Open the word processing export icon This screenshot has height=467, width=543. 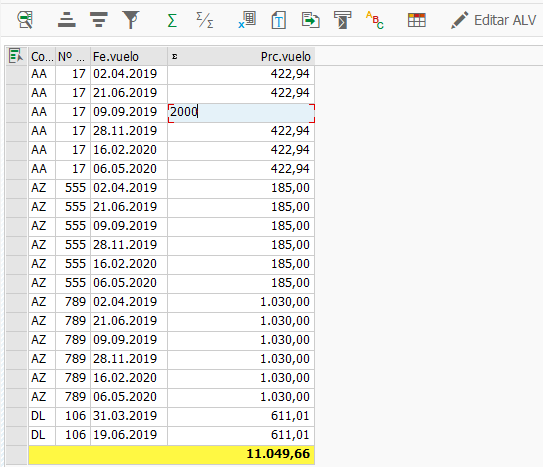pos(278,20)
